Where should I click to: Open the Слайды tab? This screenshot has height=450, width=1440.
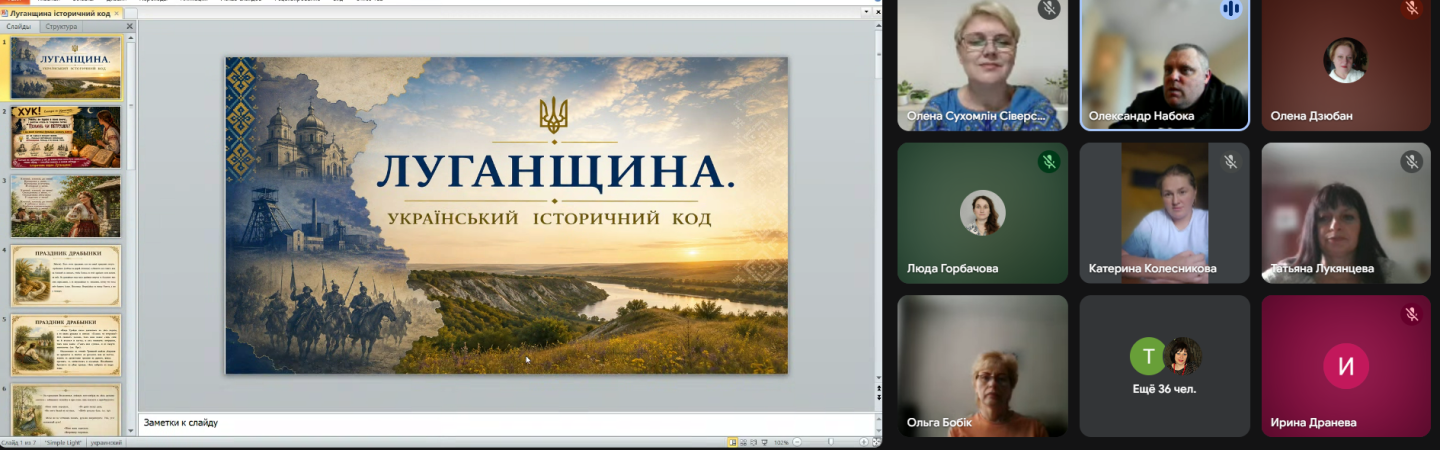point(19,26)
